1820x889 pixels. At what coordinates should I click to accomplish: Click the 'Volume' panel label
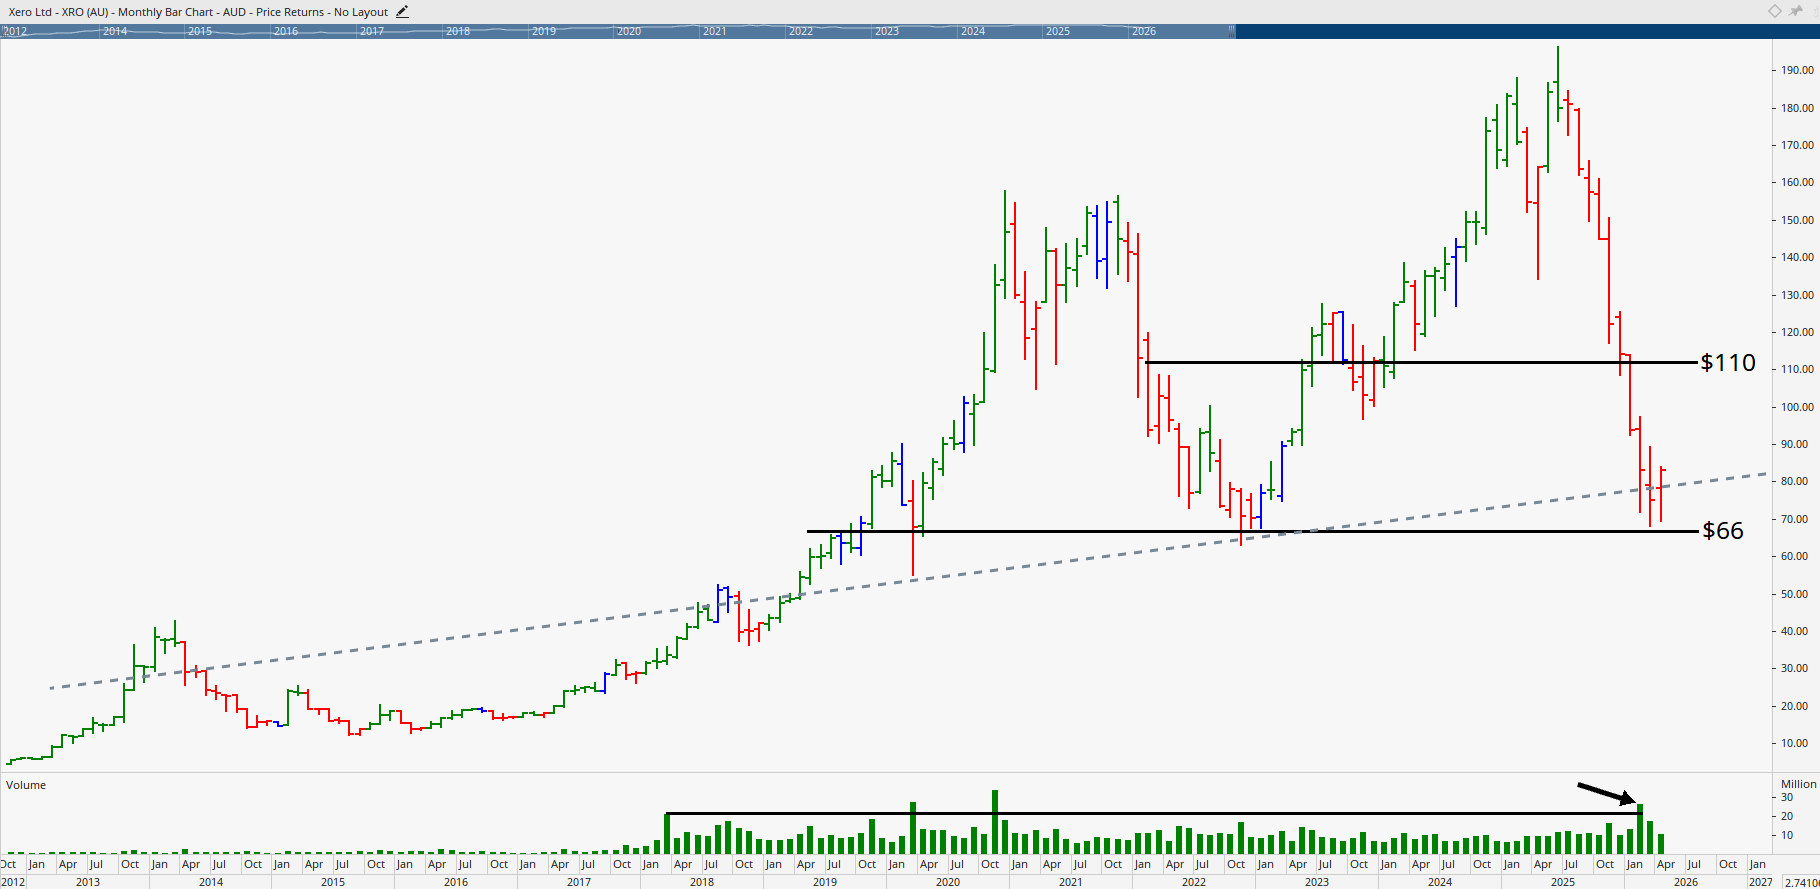(x=26, y=785)
